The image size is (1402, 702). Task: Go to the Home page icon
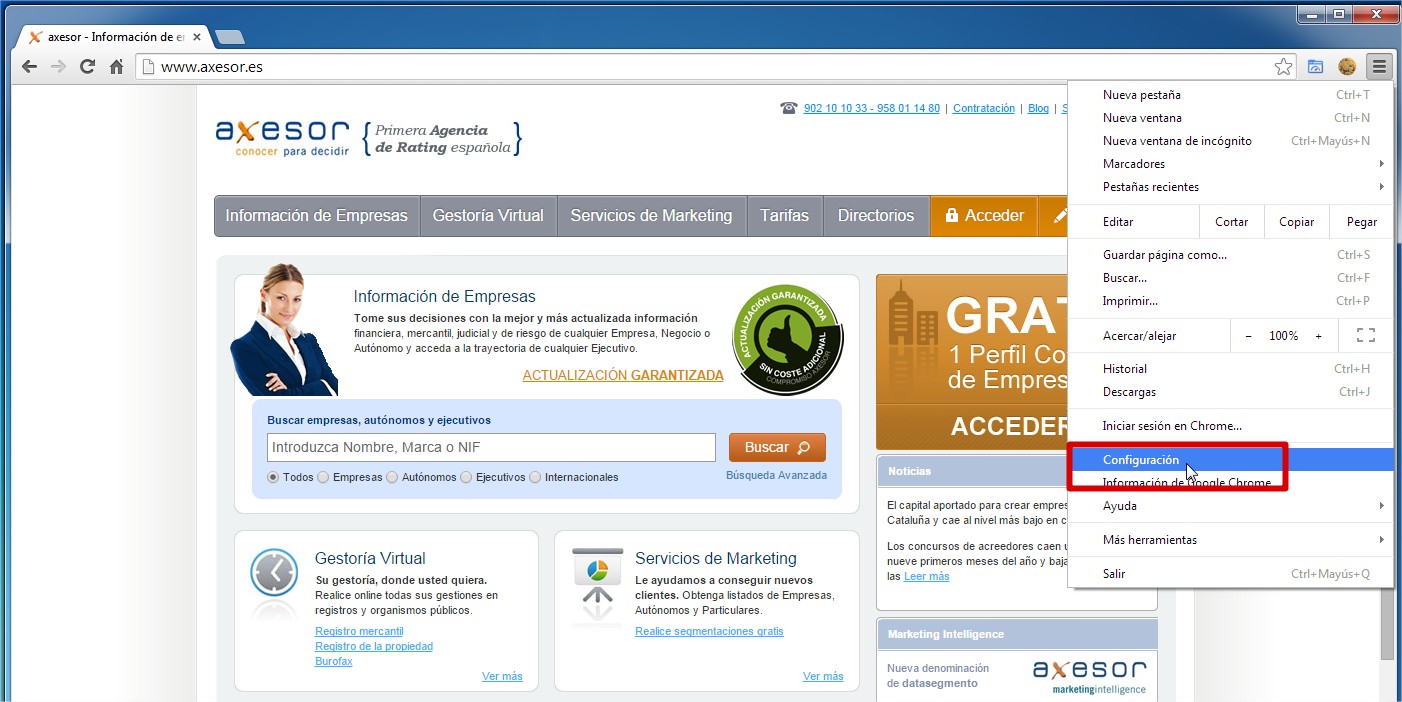(x=116, y=67)
